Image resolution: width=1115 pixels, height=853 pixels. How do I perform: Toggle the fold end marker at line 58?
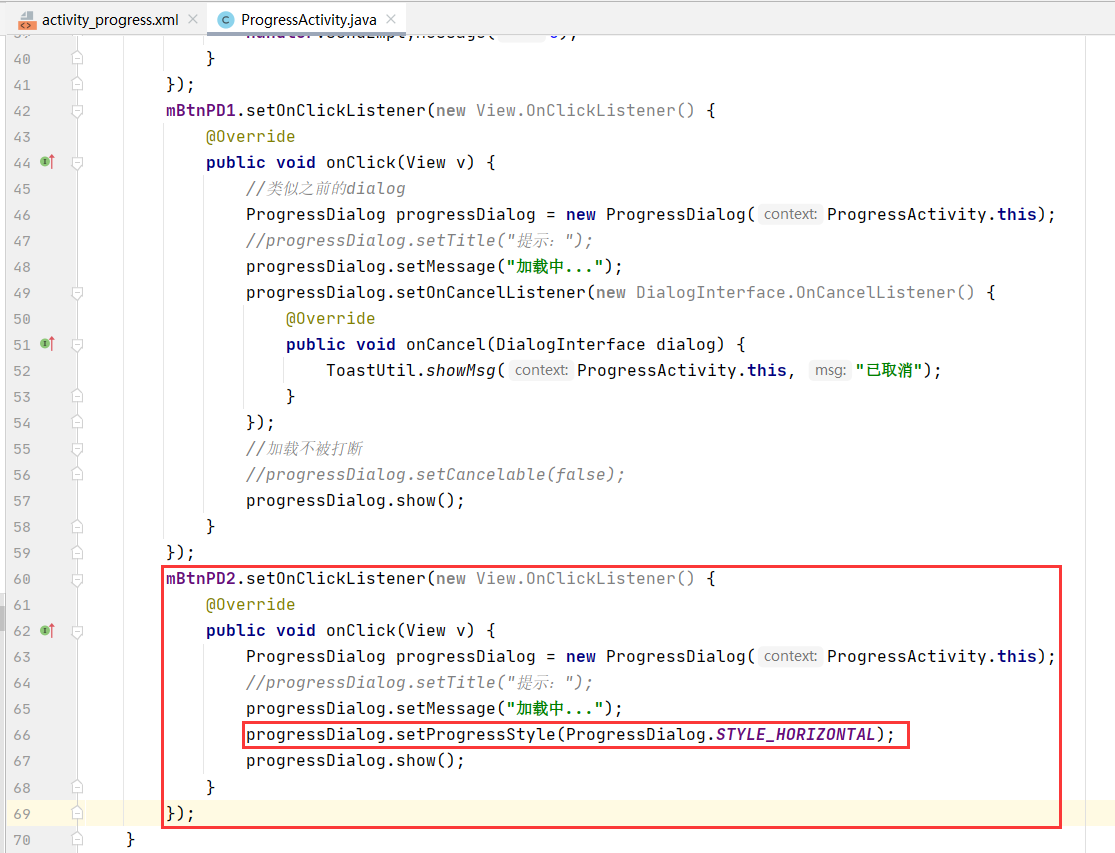pos(77,527)
